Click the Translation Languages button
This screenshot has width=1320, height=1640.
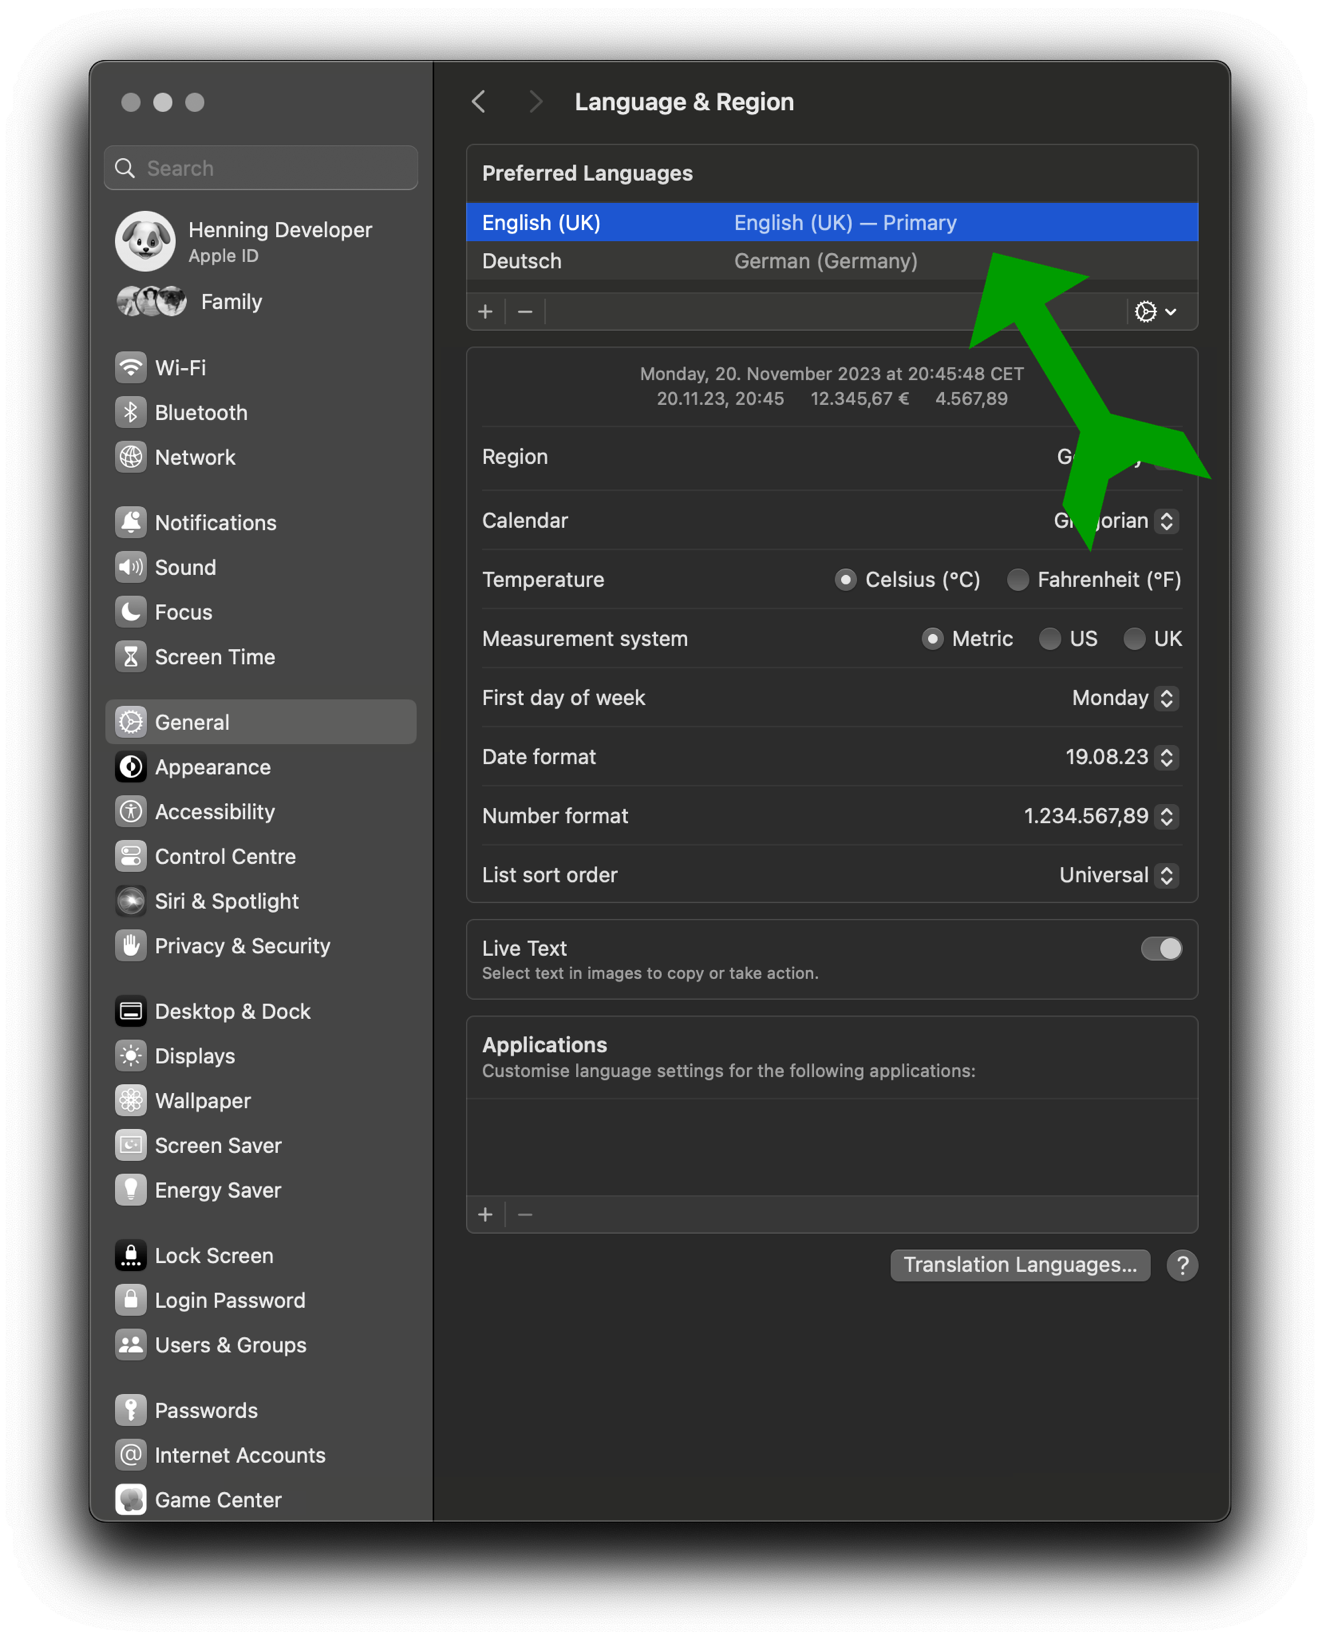click(1019, 1265)
